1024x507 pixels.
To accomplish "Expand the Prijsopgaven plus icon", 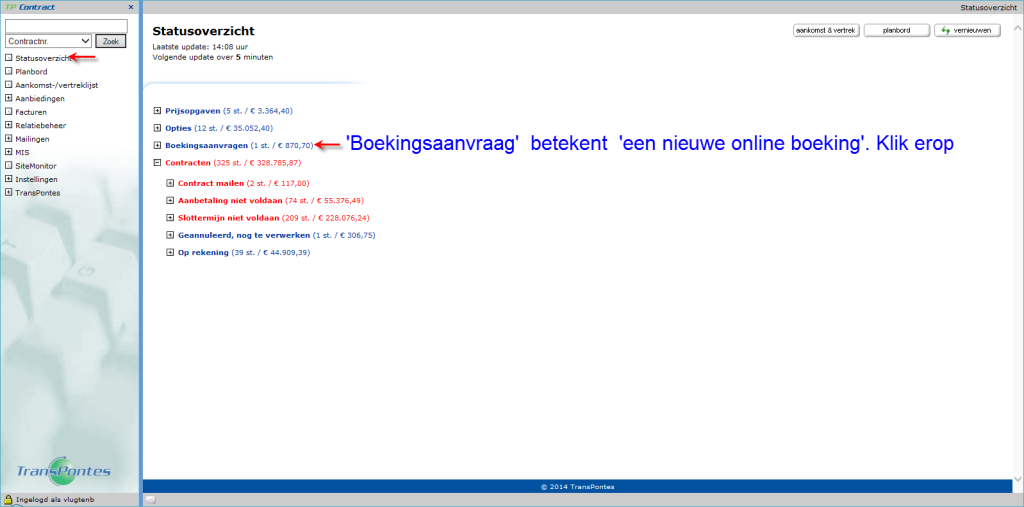I will click(157, 111).
